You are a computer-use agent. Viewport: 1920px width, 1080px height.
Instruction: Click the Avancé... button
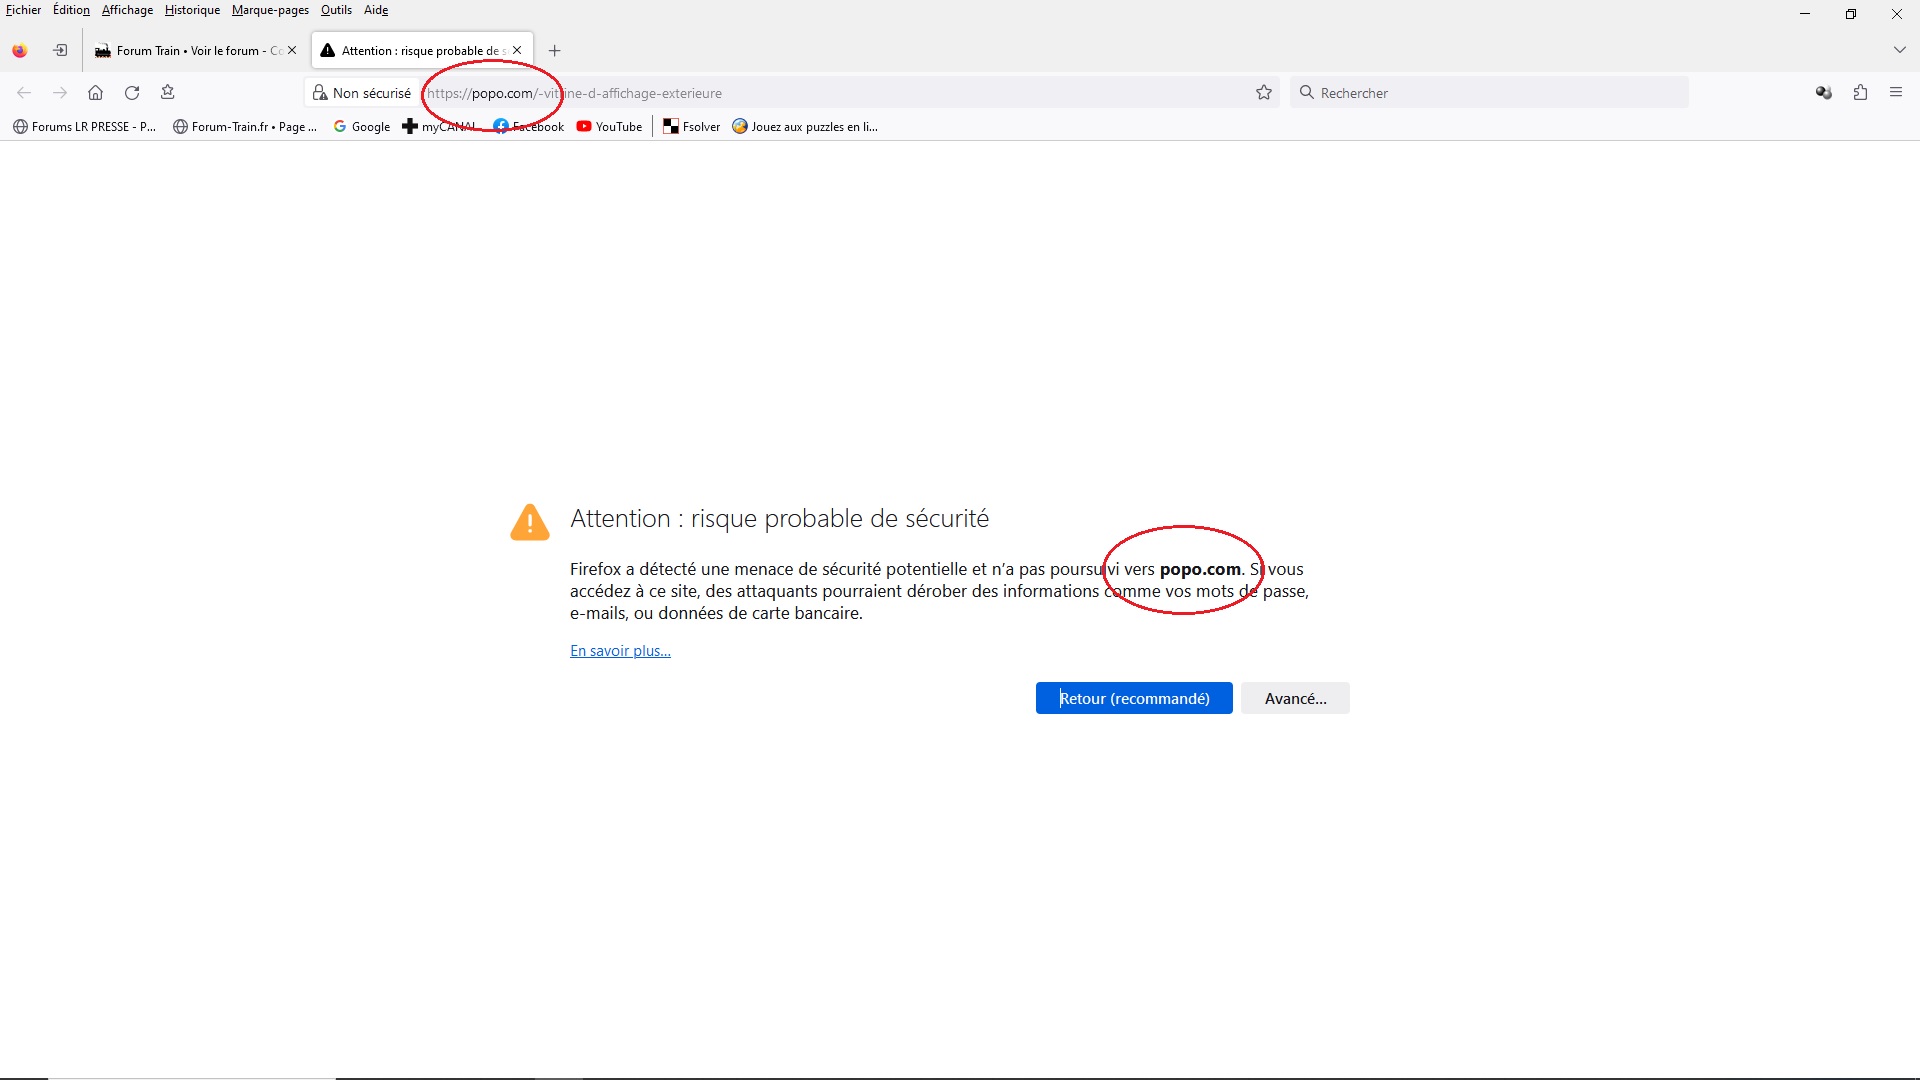(1295, 698)
